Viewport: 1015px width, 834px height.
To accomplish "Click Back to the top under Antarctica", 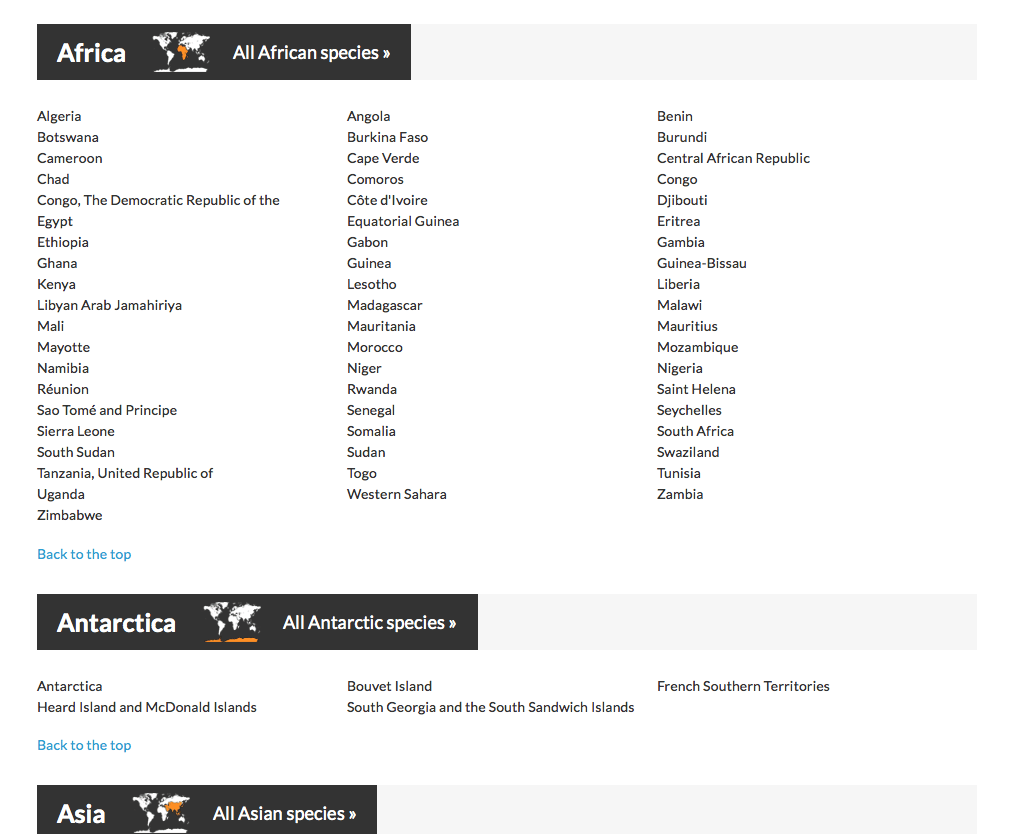I will pos(84,745).
